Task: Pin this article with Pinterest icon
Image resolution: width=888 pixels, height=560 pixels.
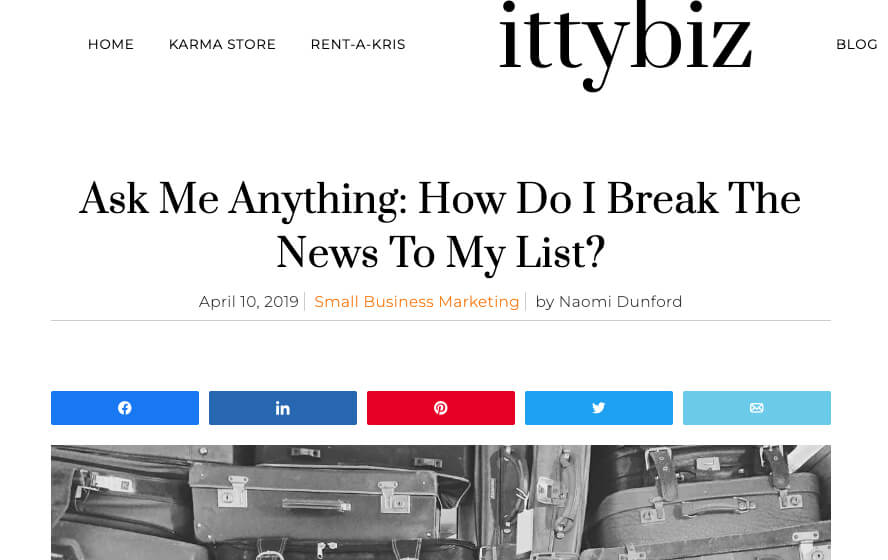Action: tap(440, 408)
